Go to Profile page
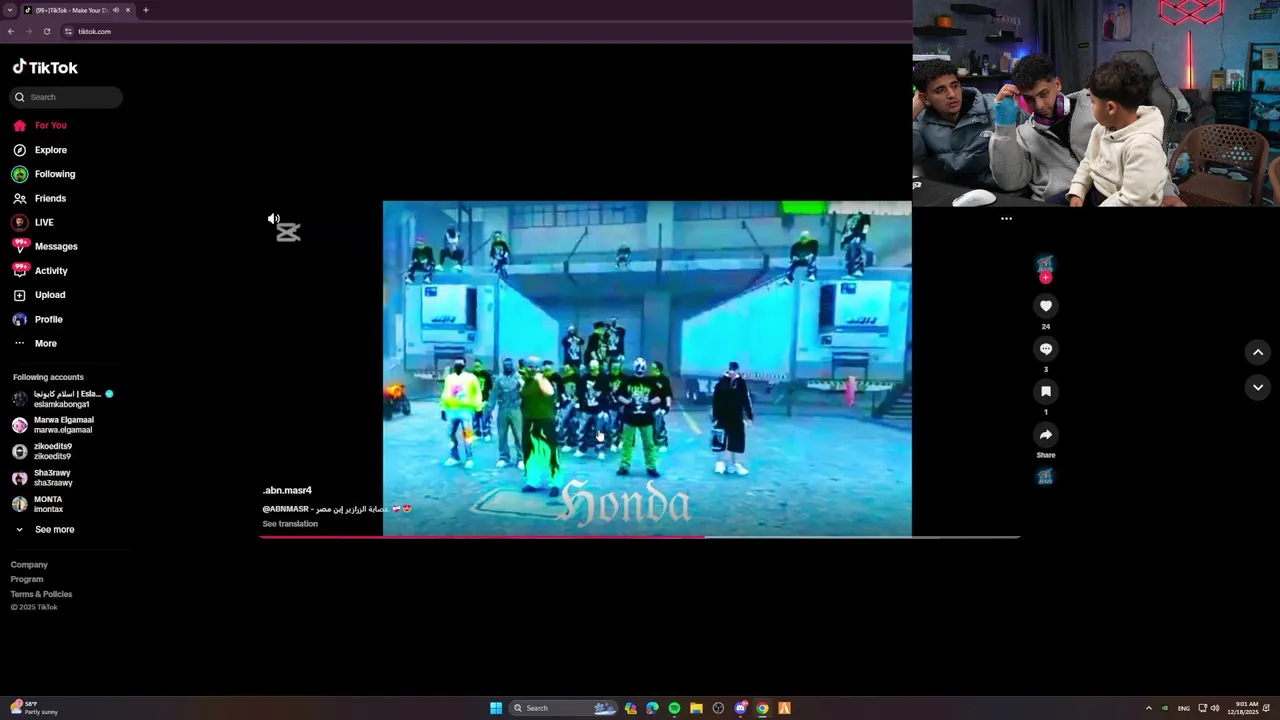Viewport: 1280px width, 720px height. [x=38, y=319]
